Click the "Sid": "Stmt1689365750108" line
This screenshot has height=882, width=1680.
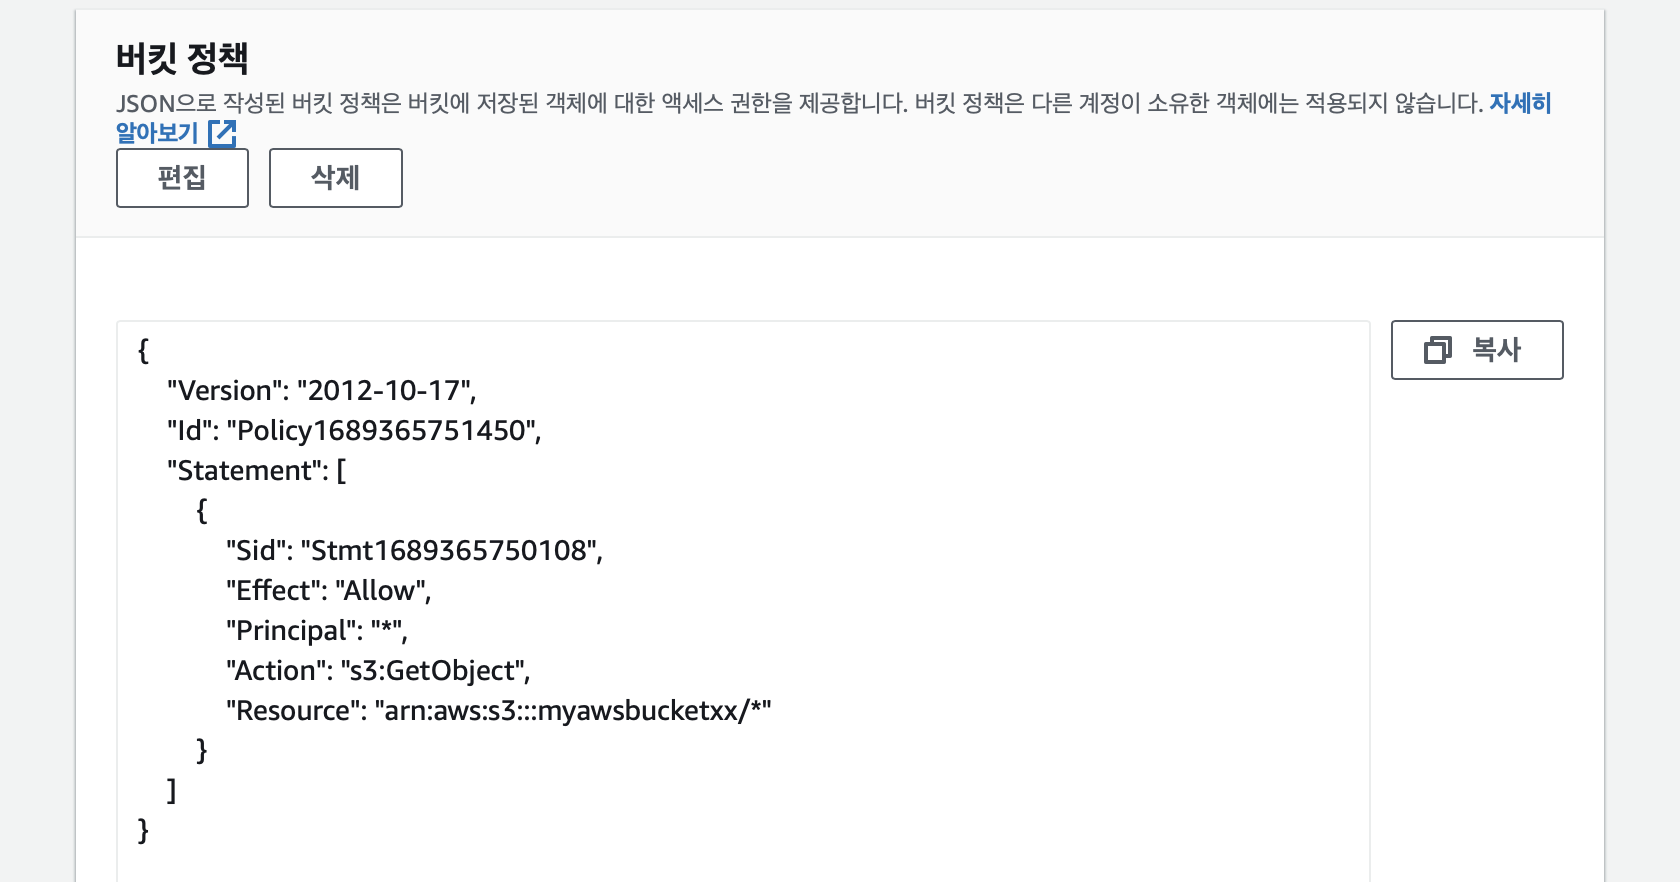(x=414, y=550)
